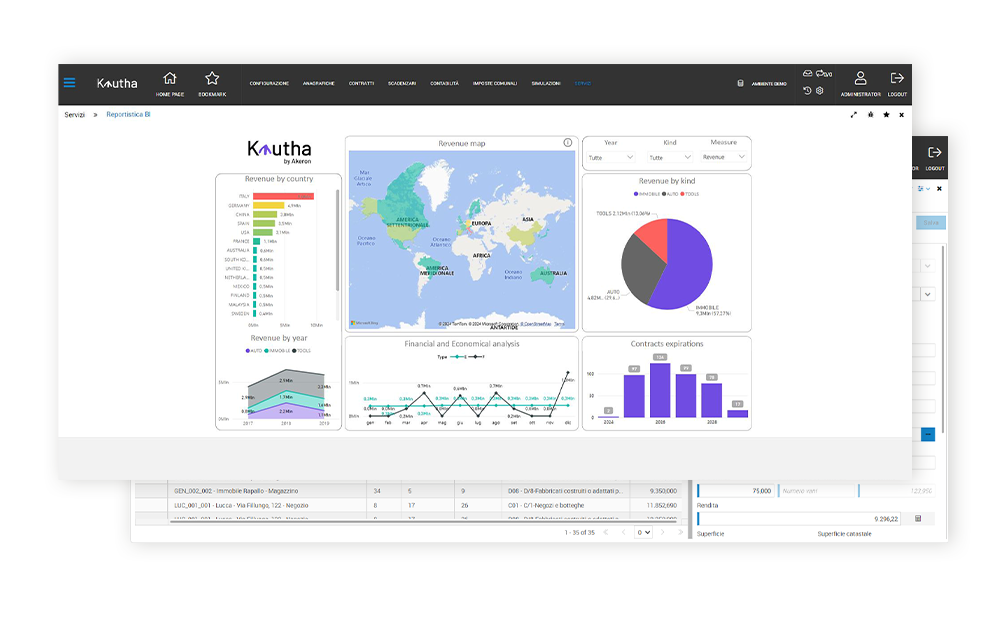
Task: Click the Logout icon
Action: 897,78
